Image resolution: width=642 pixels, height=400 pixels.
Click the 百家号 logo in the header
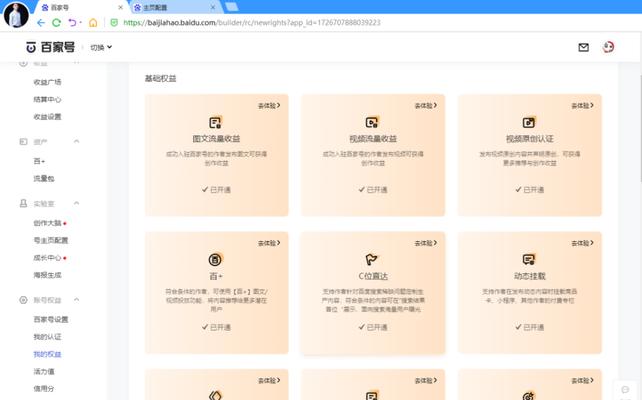click(x=50, y=47)
